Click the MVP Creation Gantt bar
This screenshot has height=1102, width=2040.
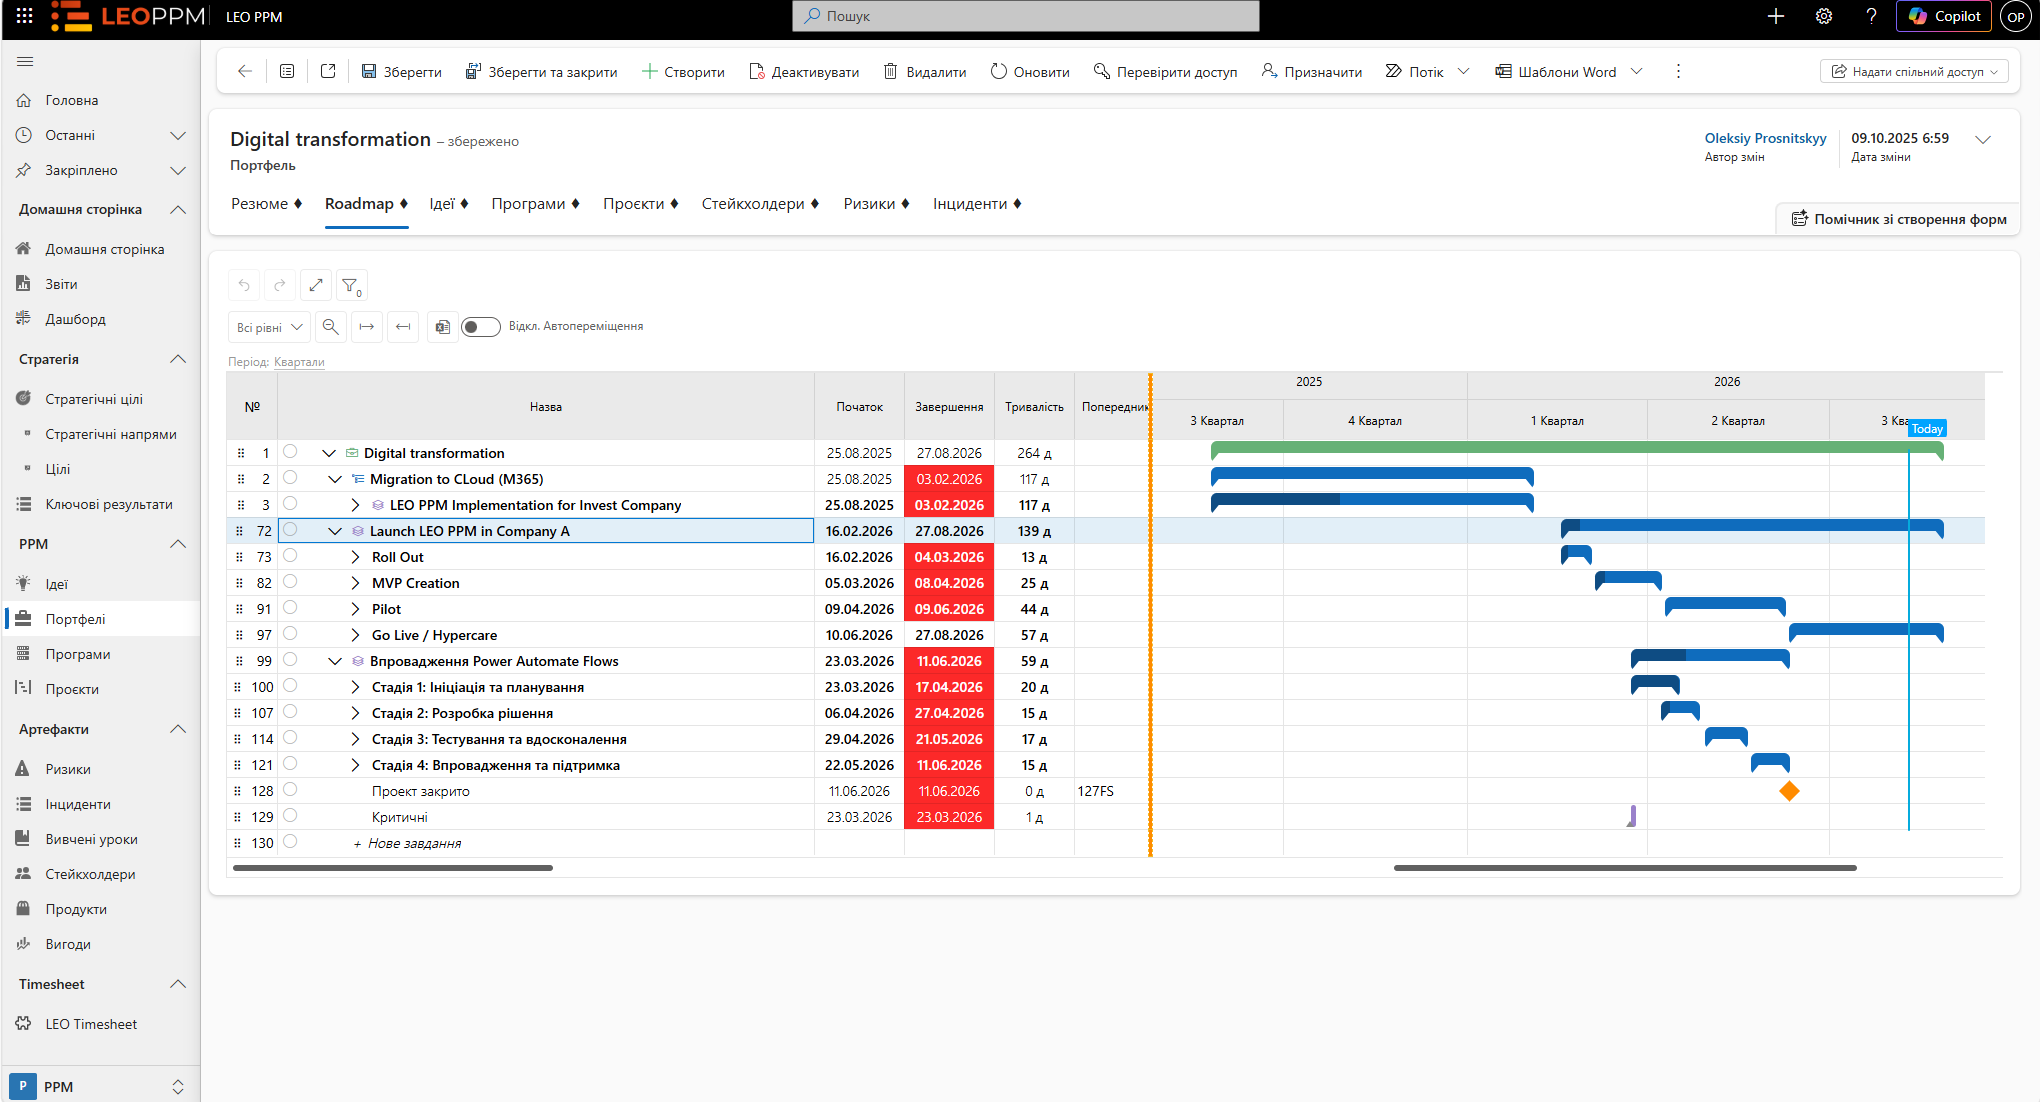(1628, 580)
